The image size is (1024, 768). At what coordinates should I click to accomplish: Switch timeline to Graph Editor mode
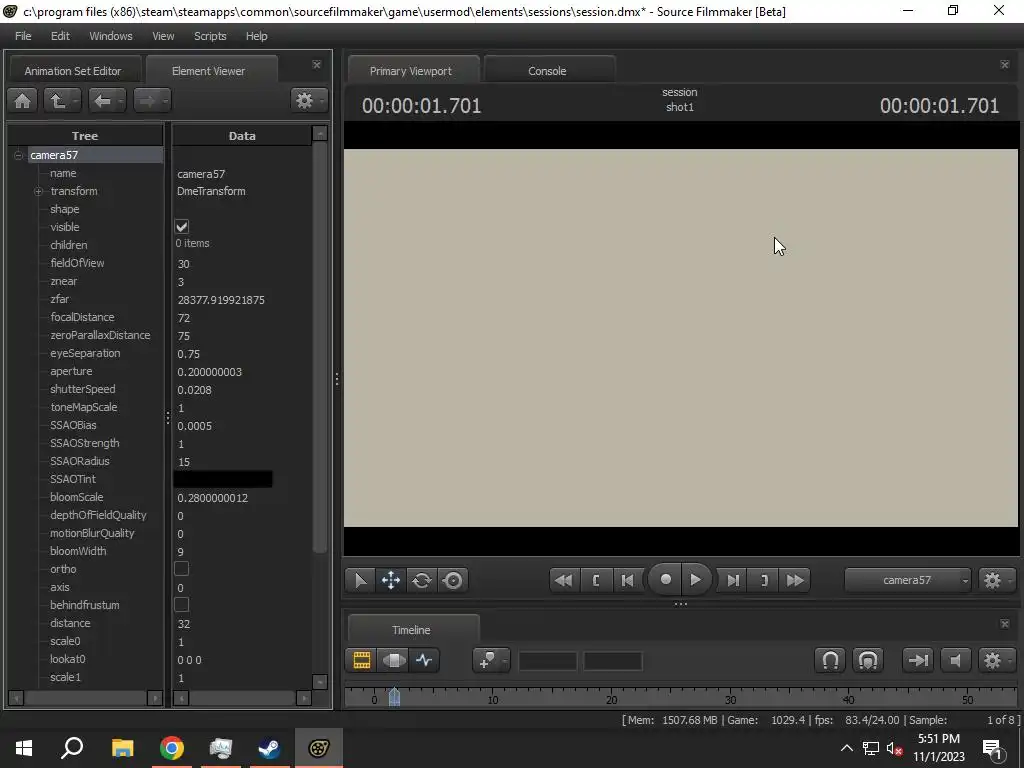point(424,660)
